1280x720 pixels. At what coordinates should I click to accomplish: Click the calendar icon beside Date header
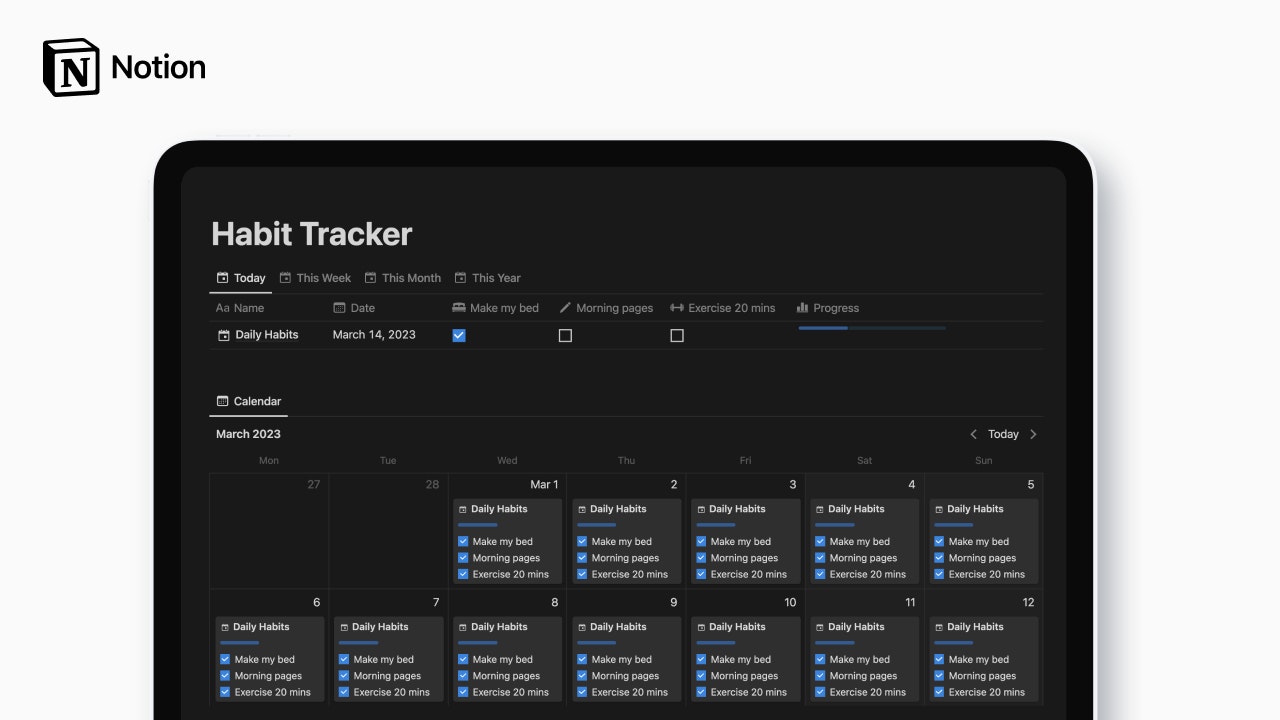coord(339,308)
